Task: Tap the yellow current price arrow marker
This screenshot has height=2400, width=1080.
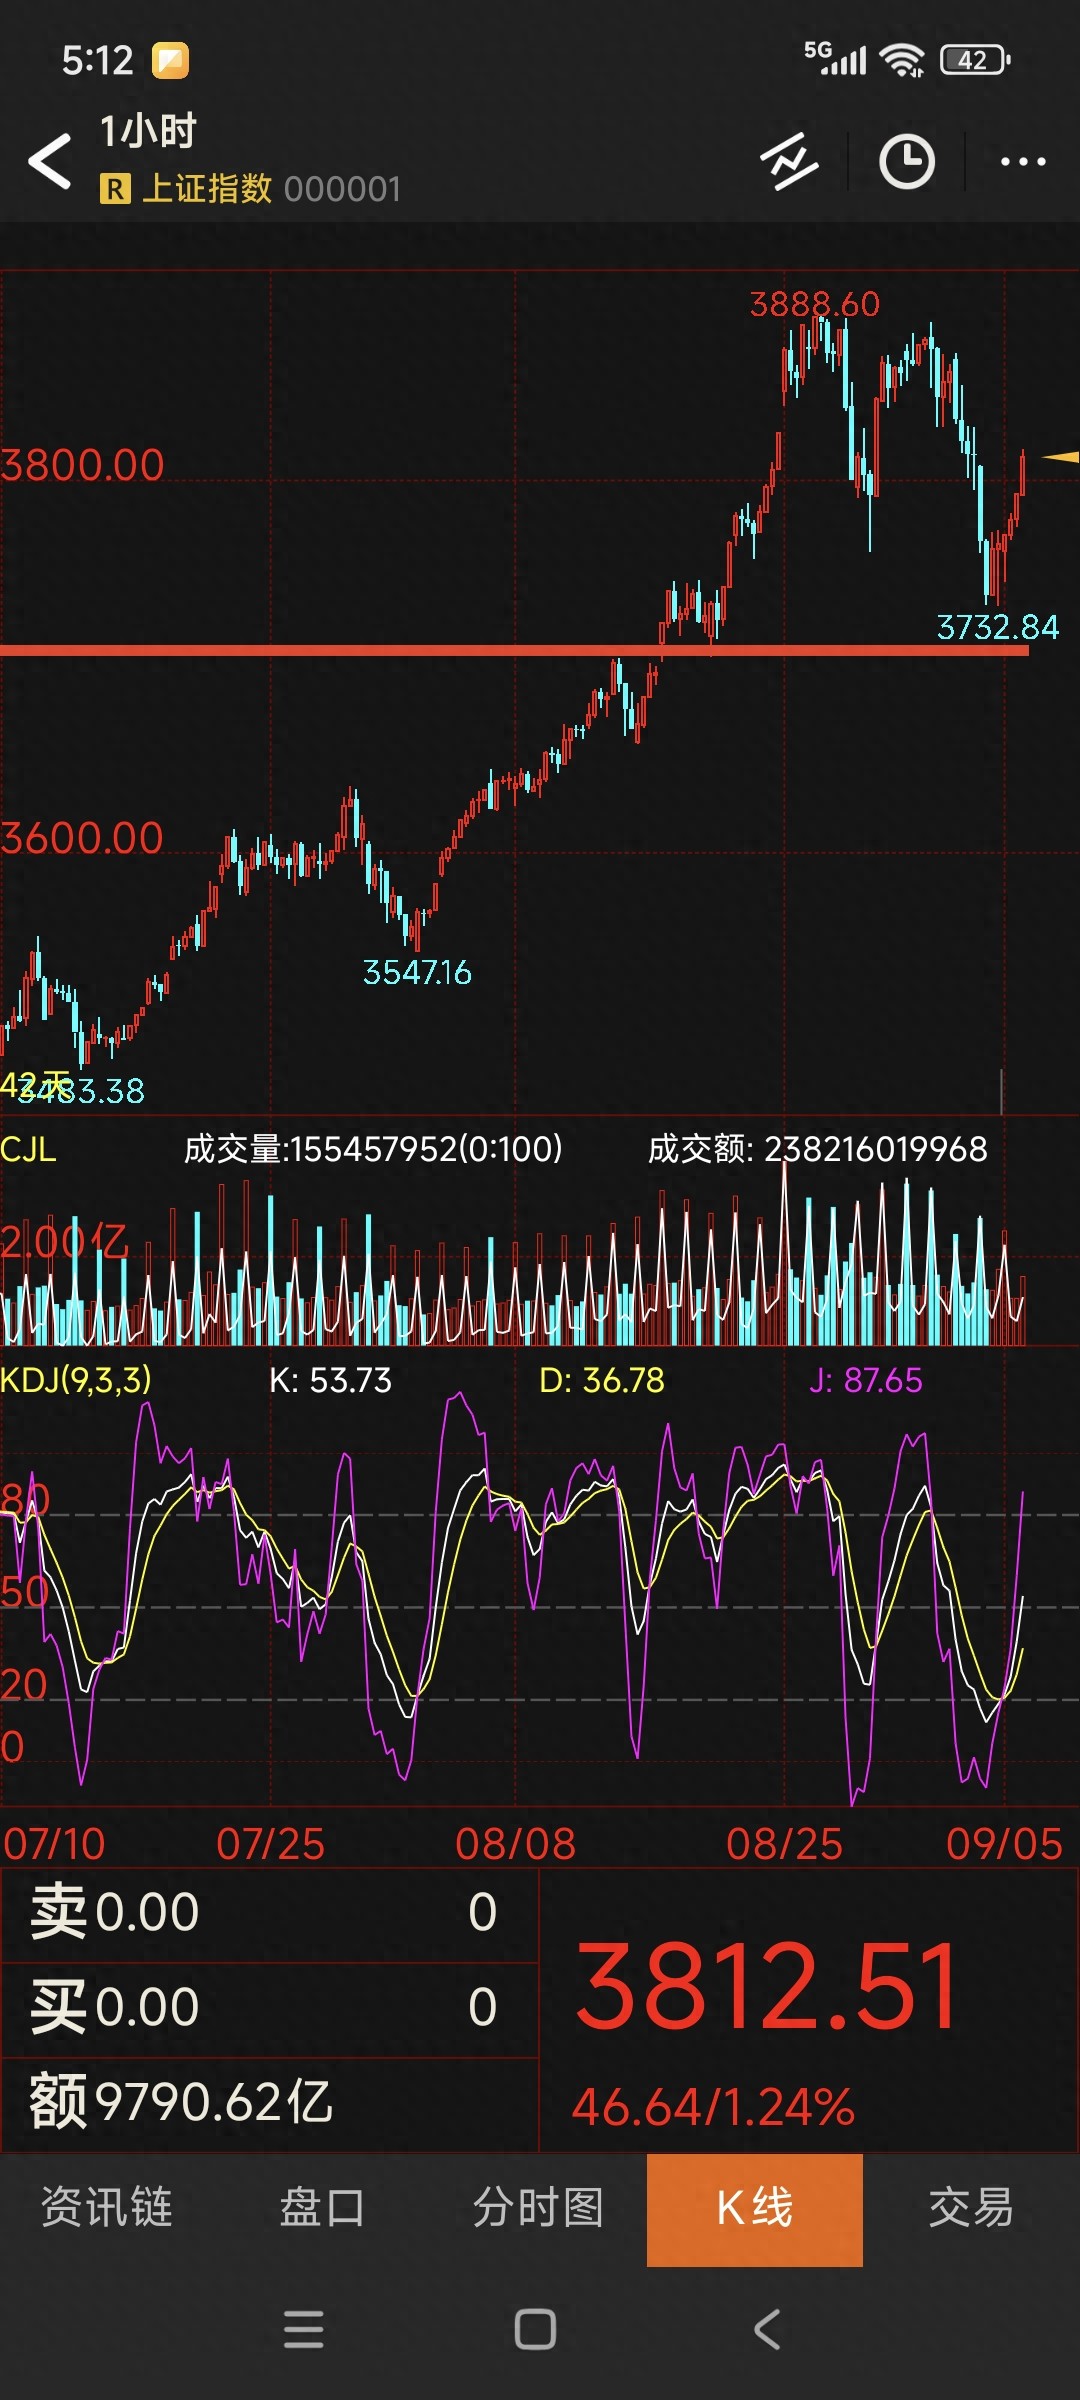Action: 1060,457
